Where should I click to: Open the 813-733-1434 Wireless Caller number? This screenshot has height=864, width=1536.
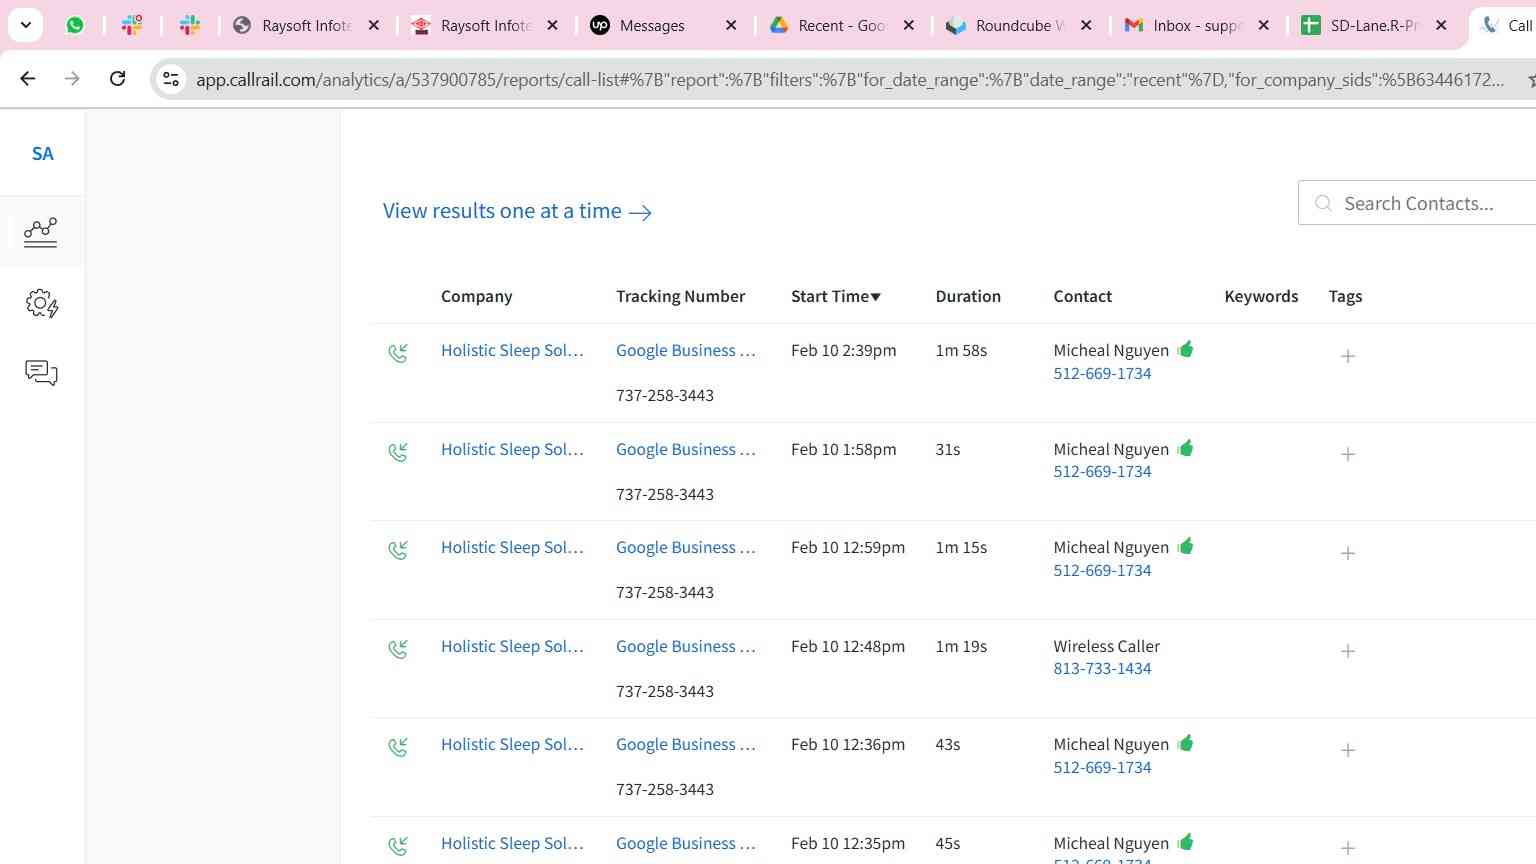coord(1102,668)
